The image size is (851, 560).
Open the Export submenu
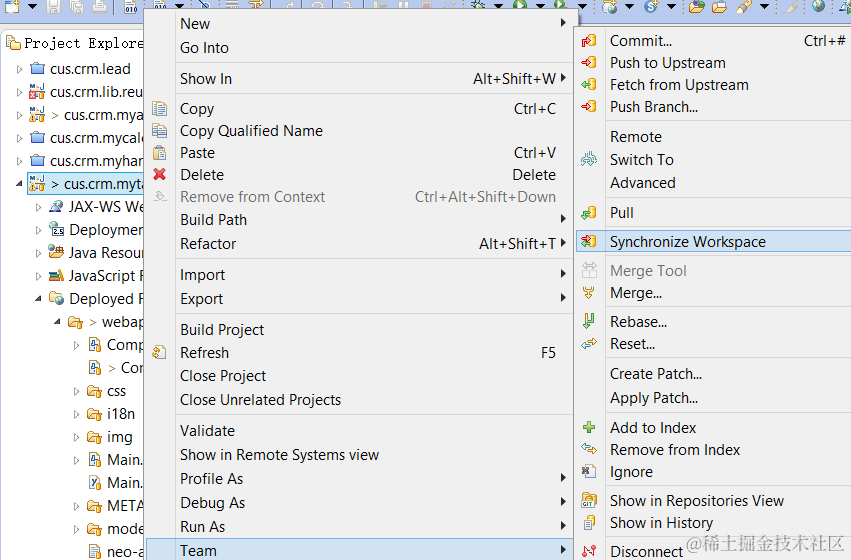374,298
